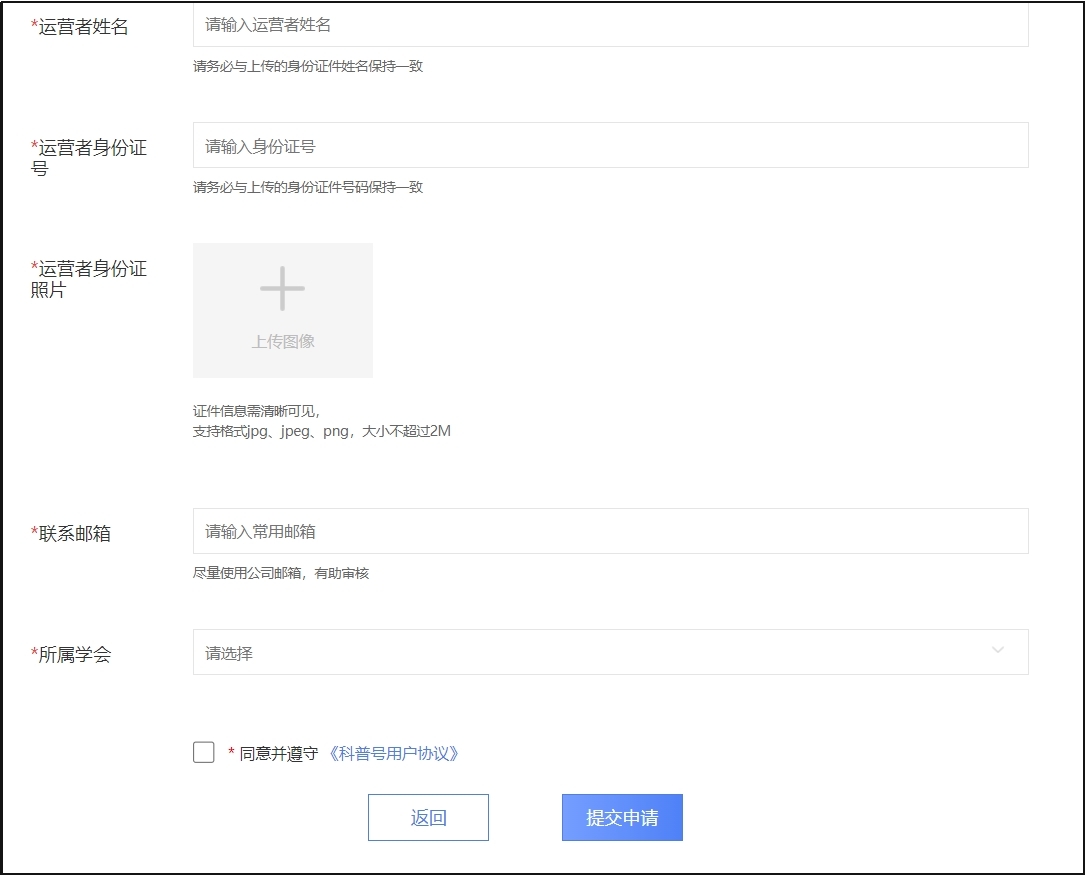This screenshot has width=1085, height=875.
Task: Click the 证件信息需清晰可见 note
Action: tap(256, 411)
